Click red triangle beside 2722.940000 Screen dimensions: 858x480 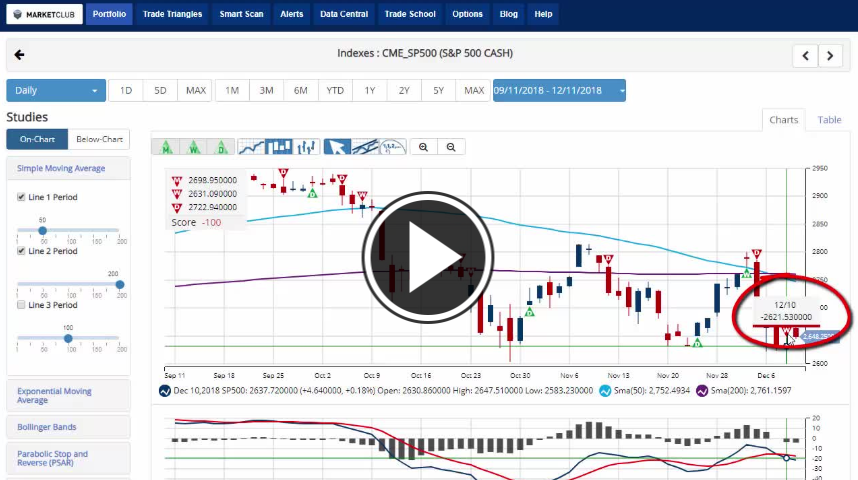177,208
